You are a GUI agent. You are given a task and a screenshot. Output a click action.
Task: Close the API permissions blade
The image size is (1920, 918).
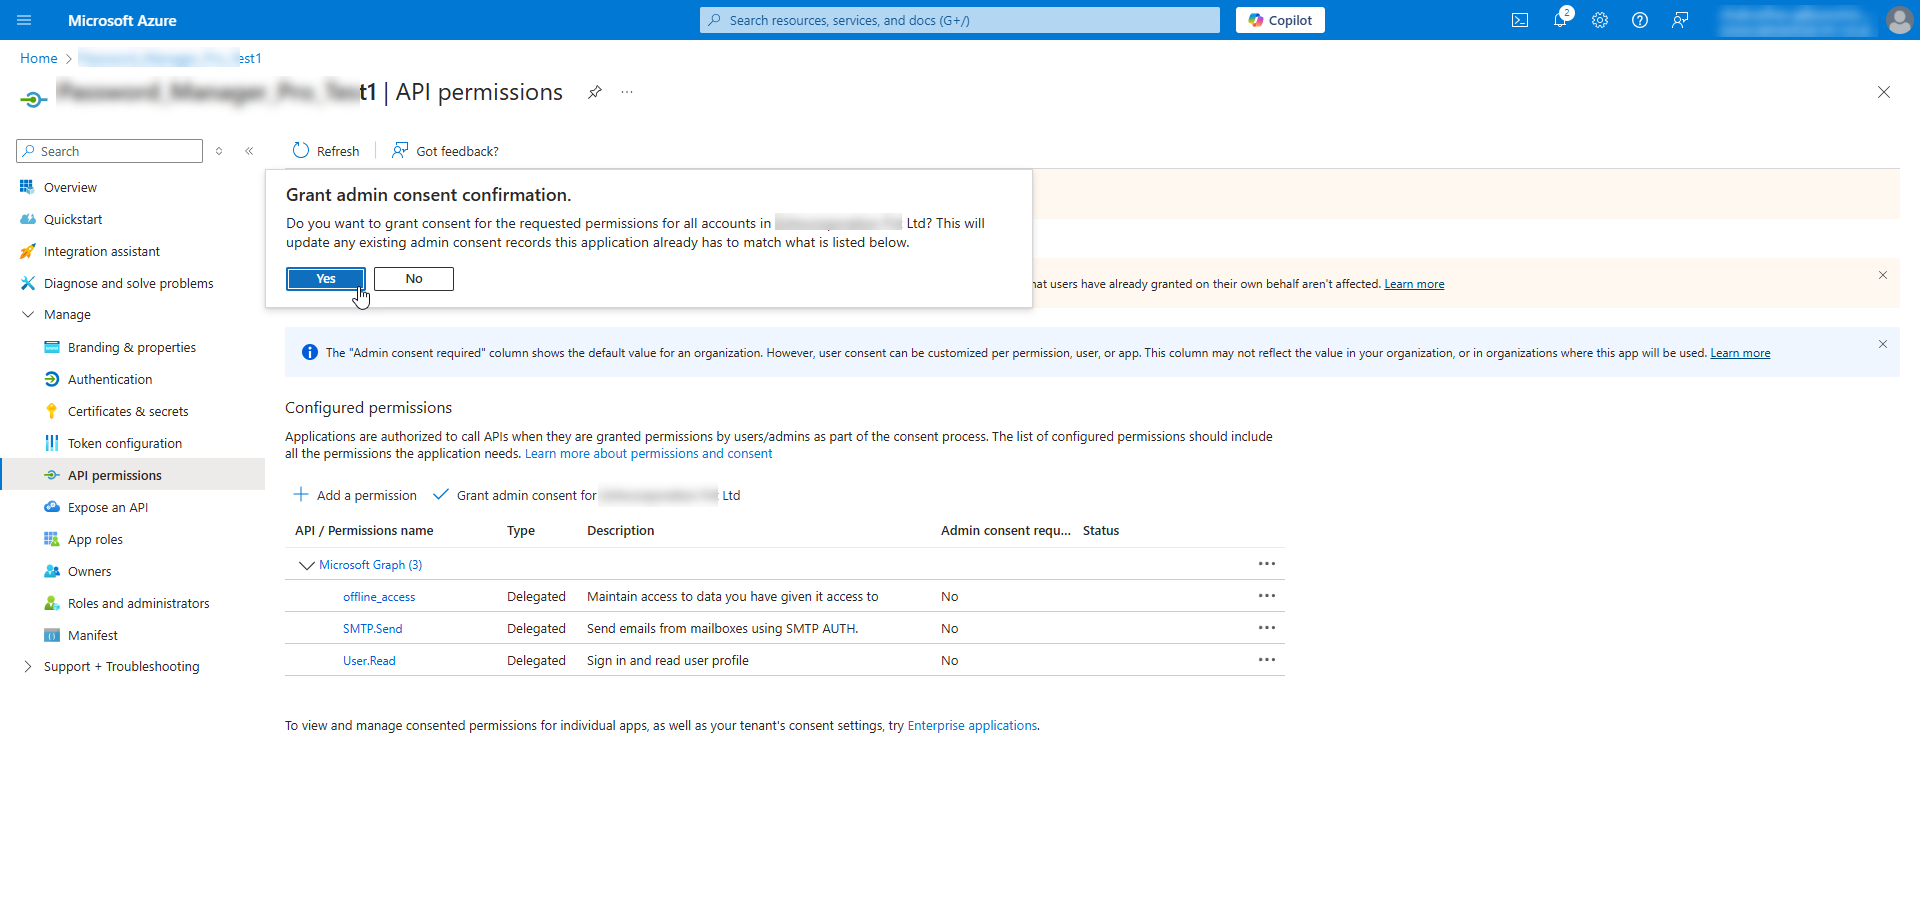(x=1884, y=92)
